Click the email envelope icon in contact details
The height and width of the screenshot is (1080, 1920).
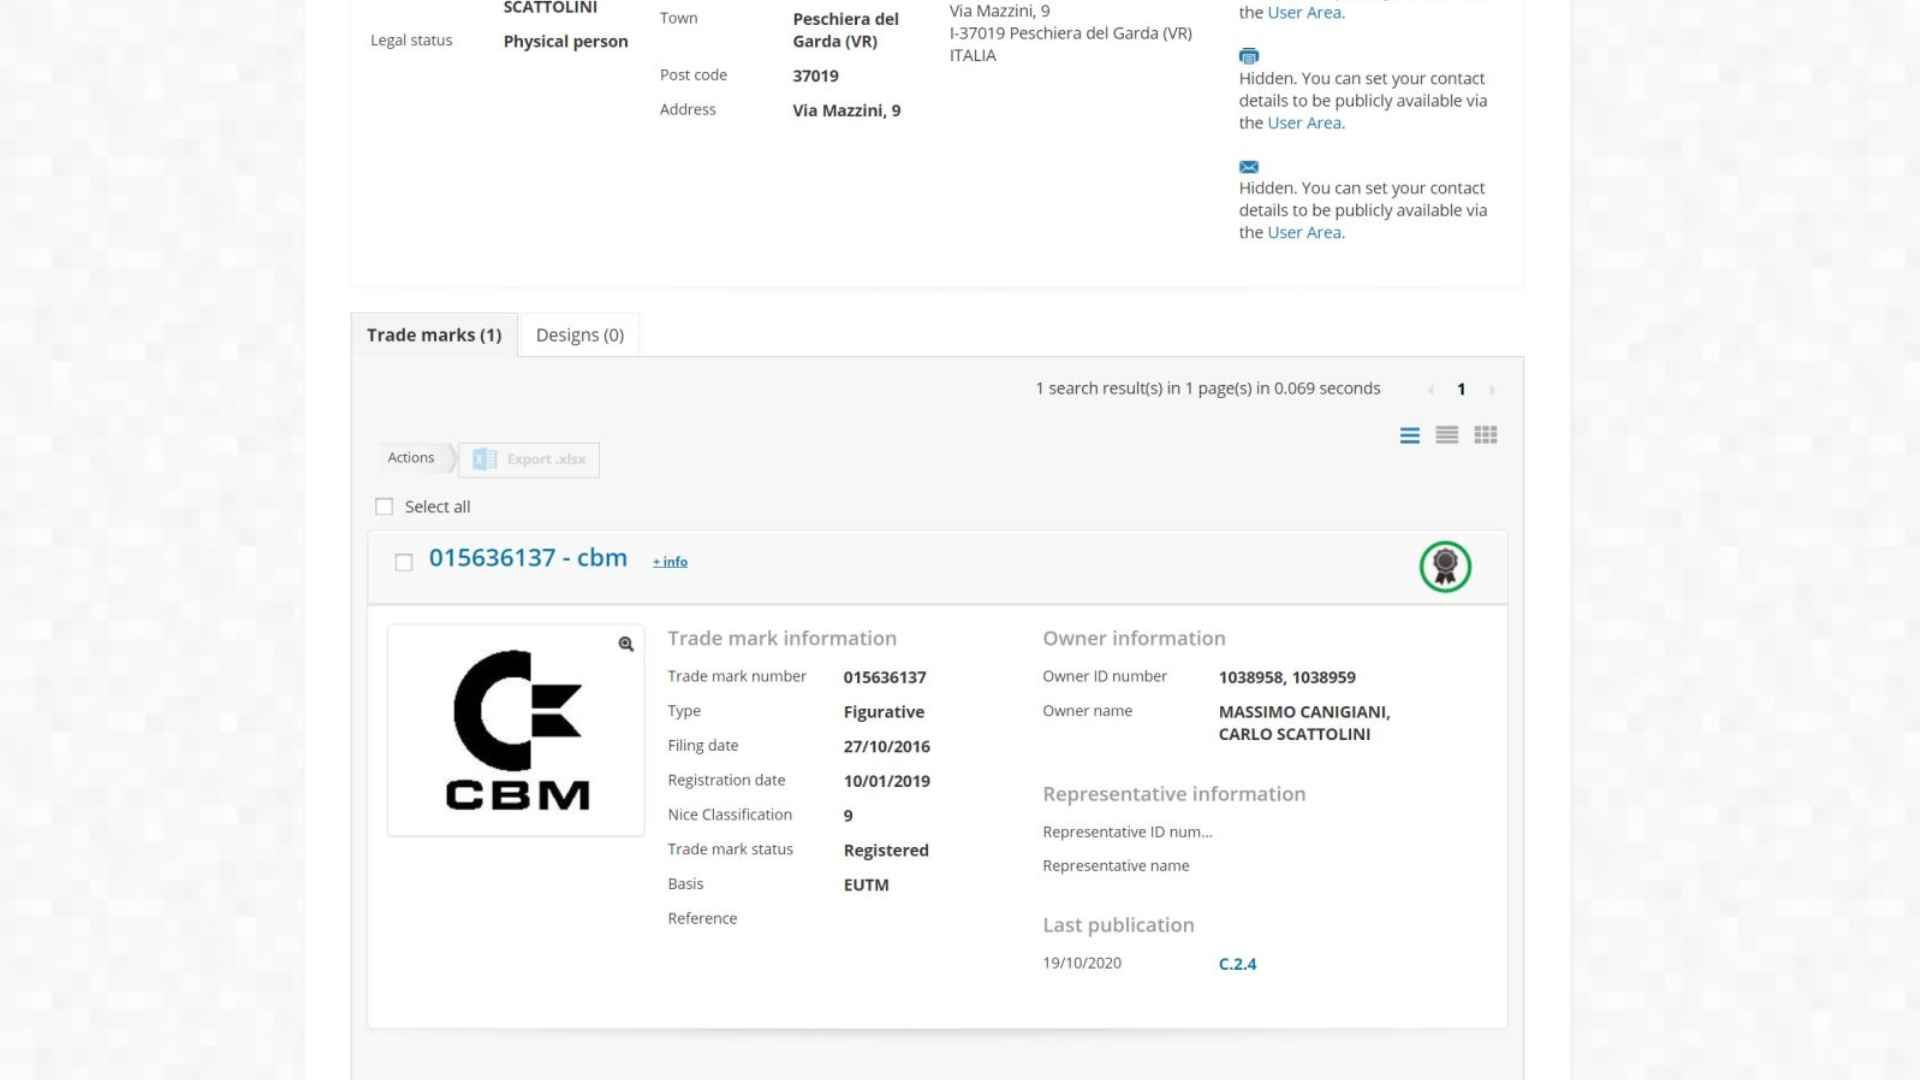point(1249,167)
